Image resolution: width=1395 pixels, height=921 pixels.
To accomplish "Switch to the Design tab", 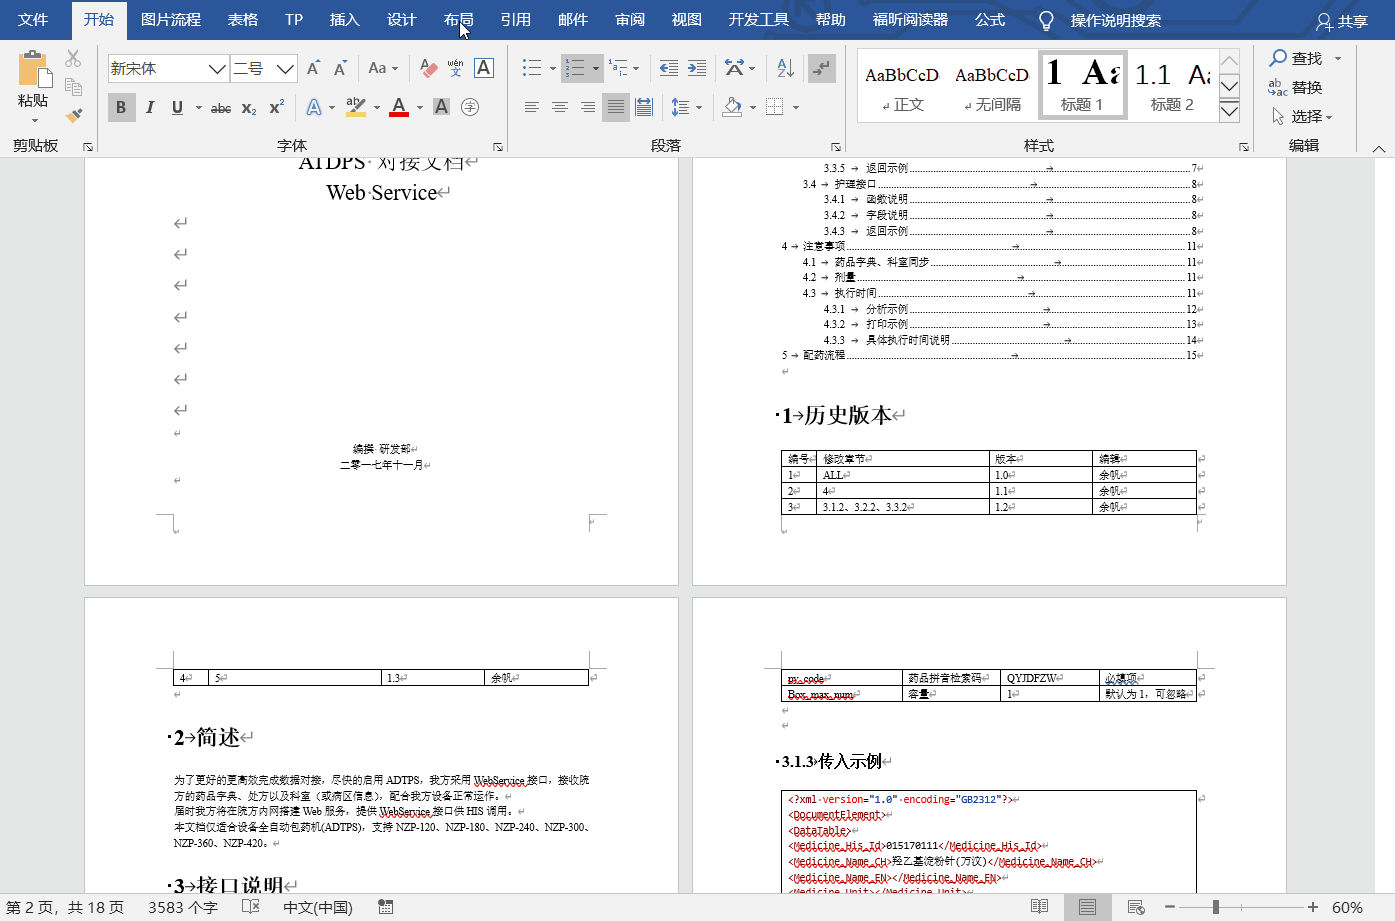I will tap(402, 19).
